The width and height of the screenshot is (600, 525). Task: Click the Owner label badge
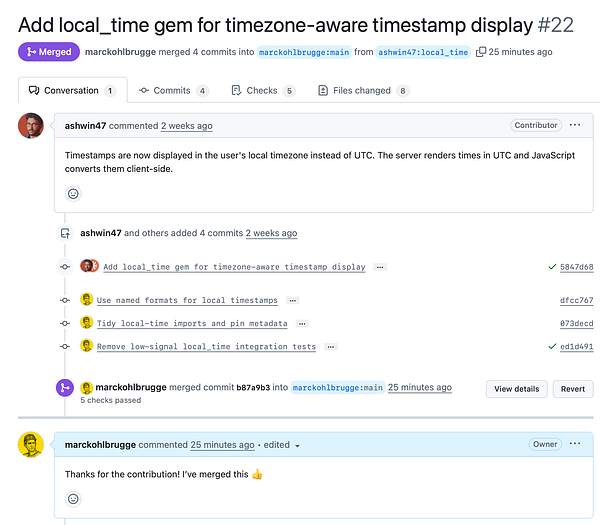coord(545,444)
